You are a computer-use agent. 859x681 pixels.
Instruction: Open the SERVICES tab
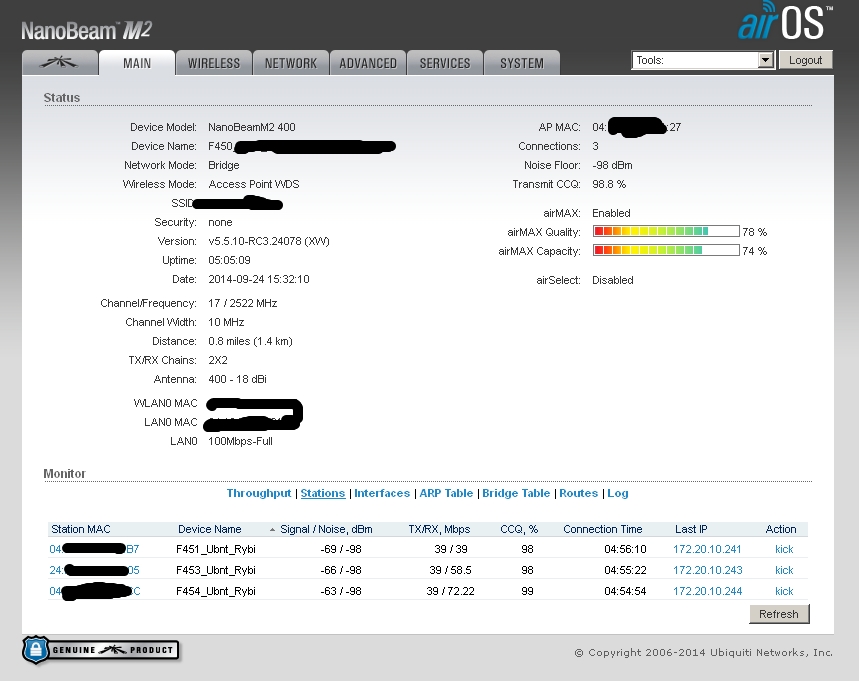[x=445, y=63]
